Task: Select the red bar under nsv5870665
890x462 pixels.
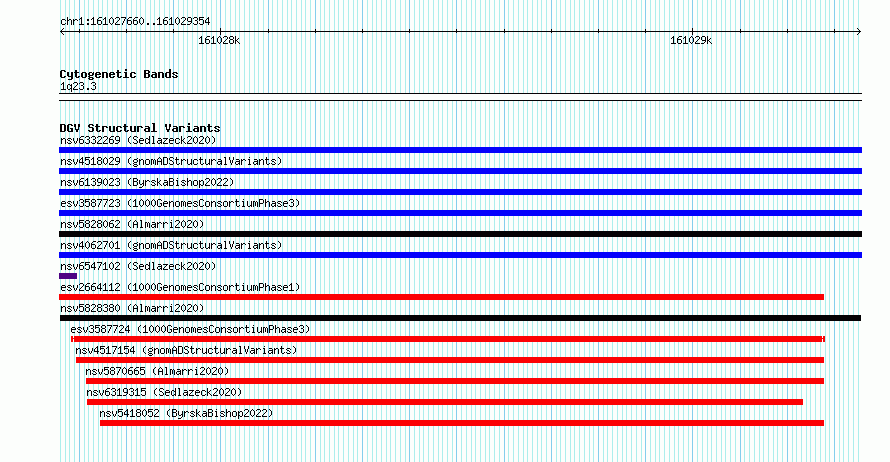Action: [x=455, y=381]
